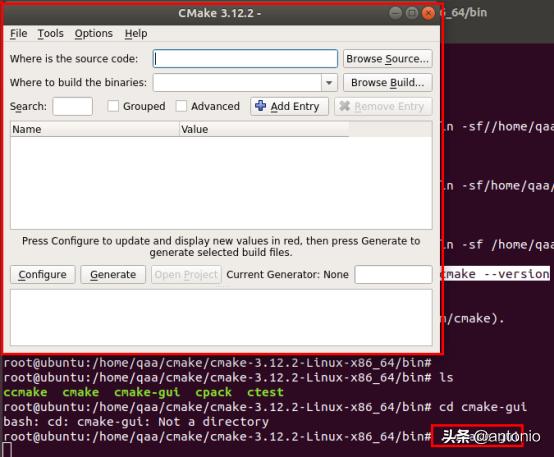Expand the build binaries dropdown arrow
554x457 pixels.
pos(329,83)
